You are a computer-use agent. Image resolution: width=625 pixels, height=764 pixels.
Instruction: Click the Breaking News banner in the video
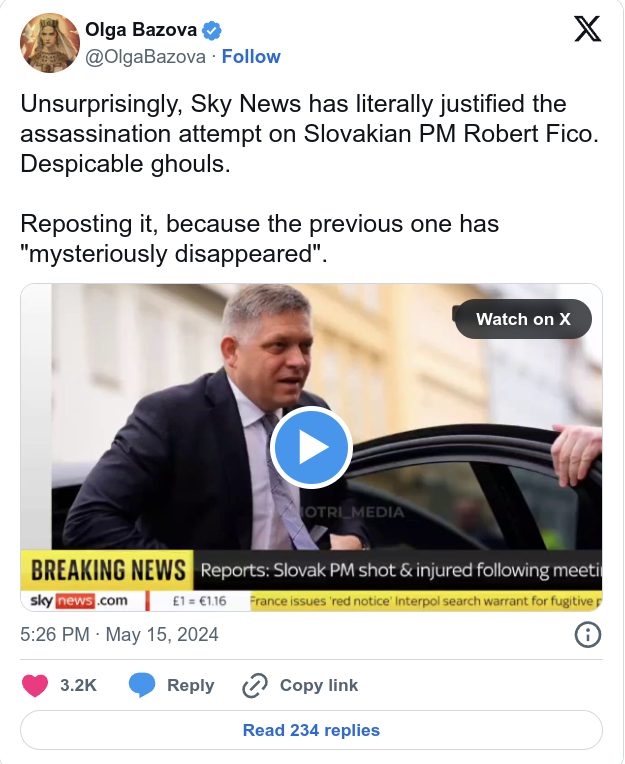point(106,570)
